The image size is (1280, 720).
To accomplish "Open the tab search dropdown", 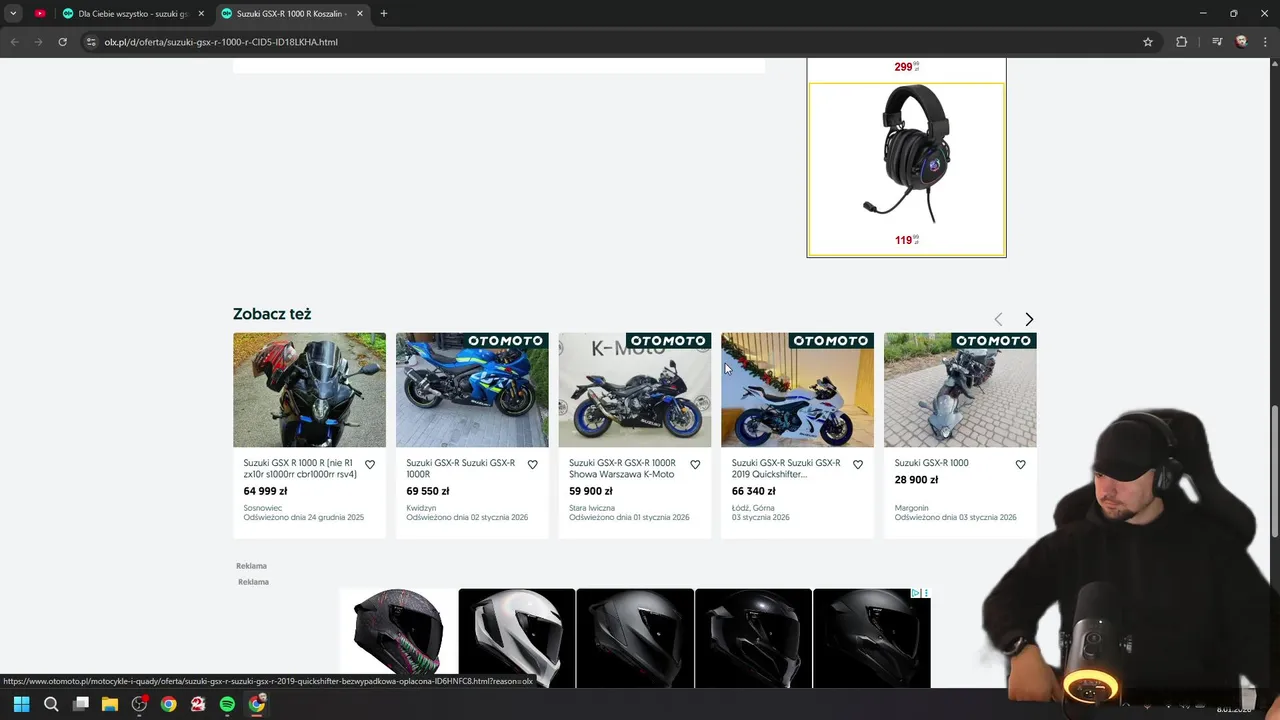I will point(13,14).
